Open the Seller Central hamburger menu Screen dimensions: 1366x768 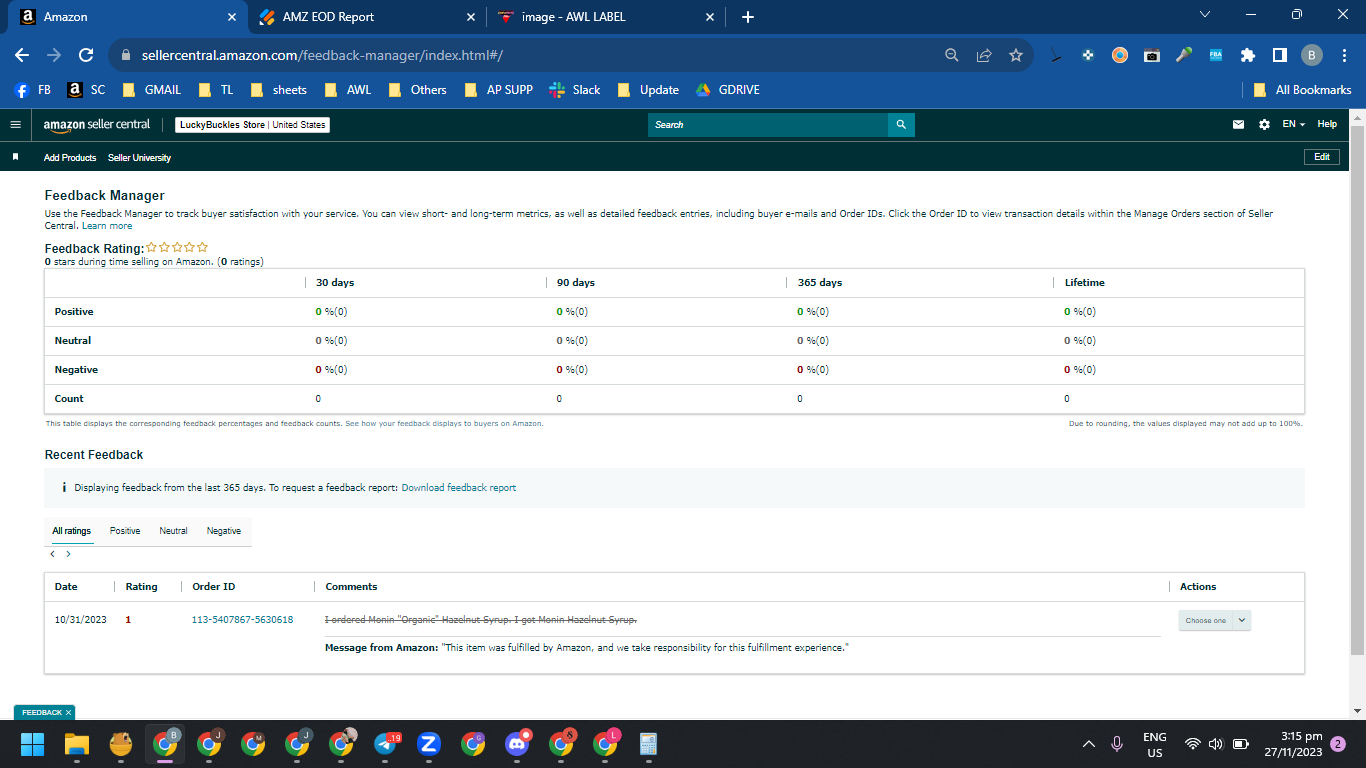click(15, 125)
